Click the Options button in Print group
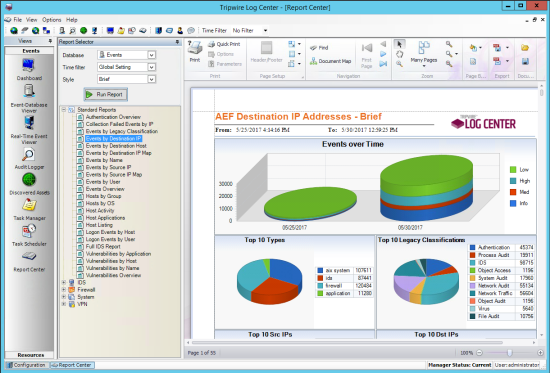 221,54
